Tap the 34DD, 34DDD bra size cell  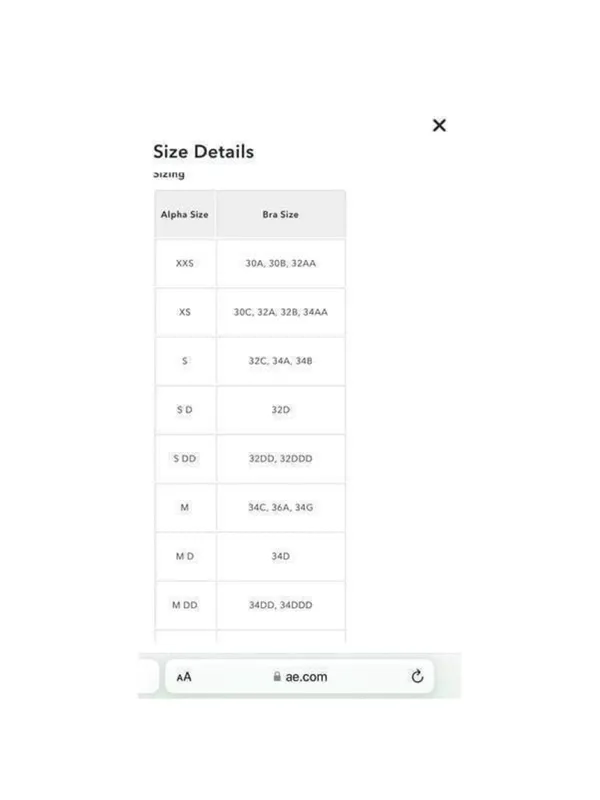point(281,605)
